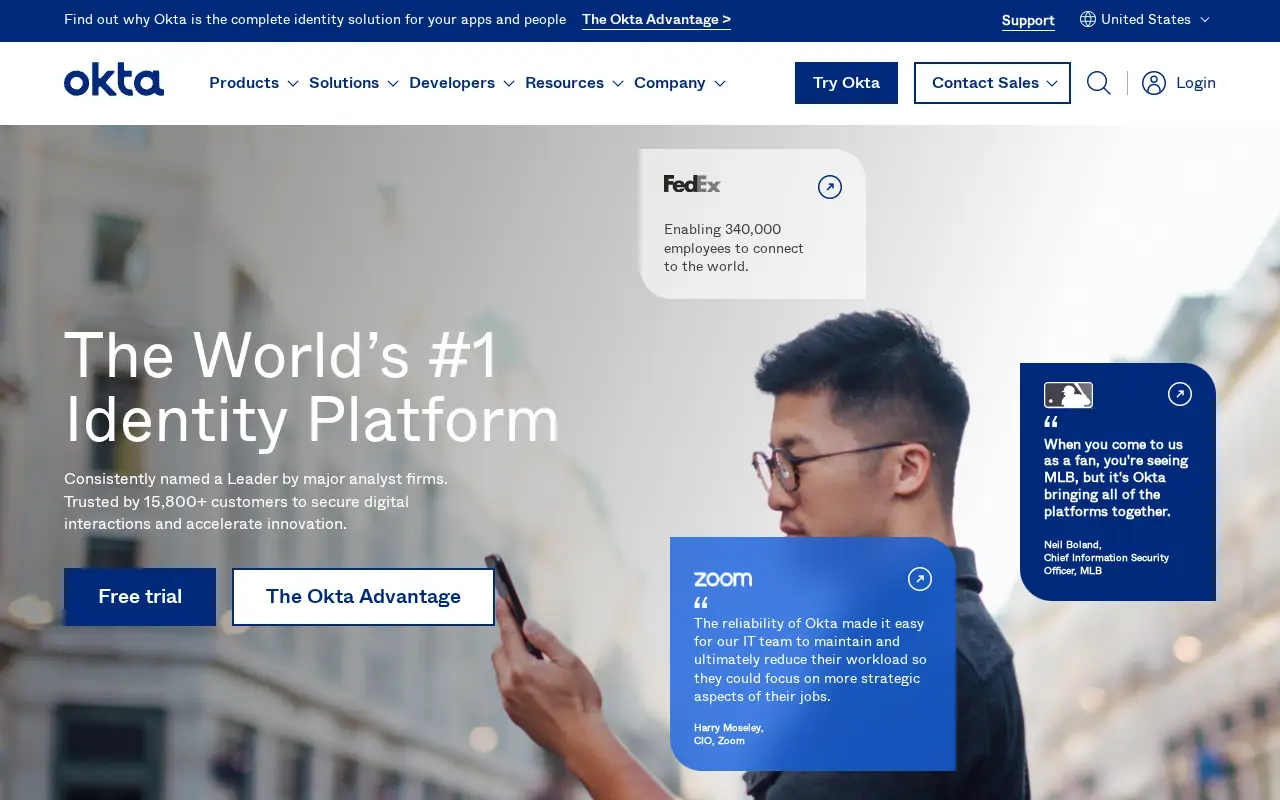Click the Okta logo
Viewport: 1280px width, 800px height.
point(114,81)
